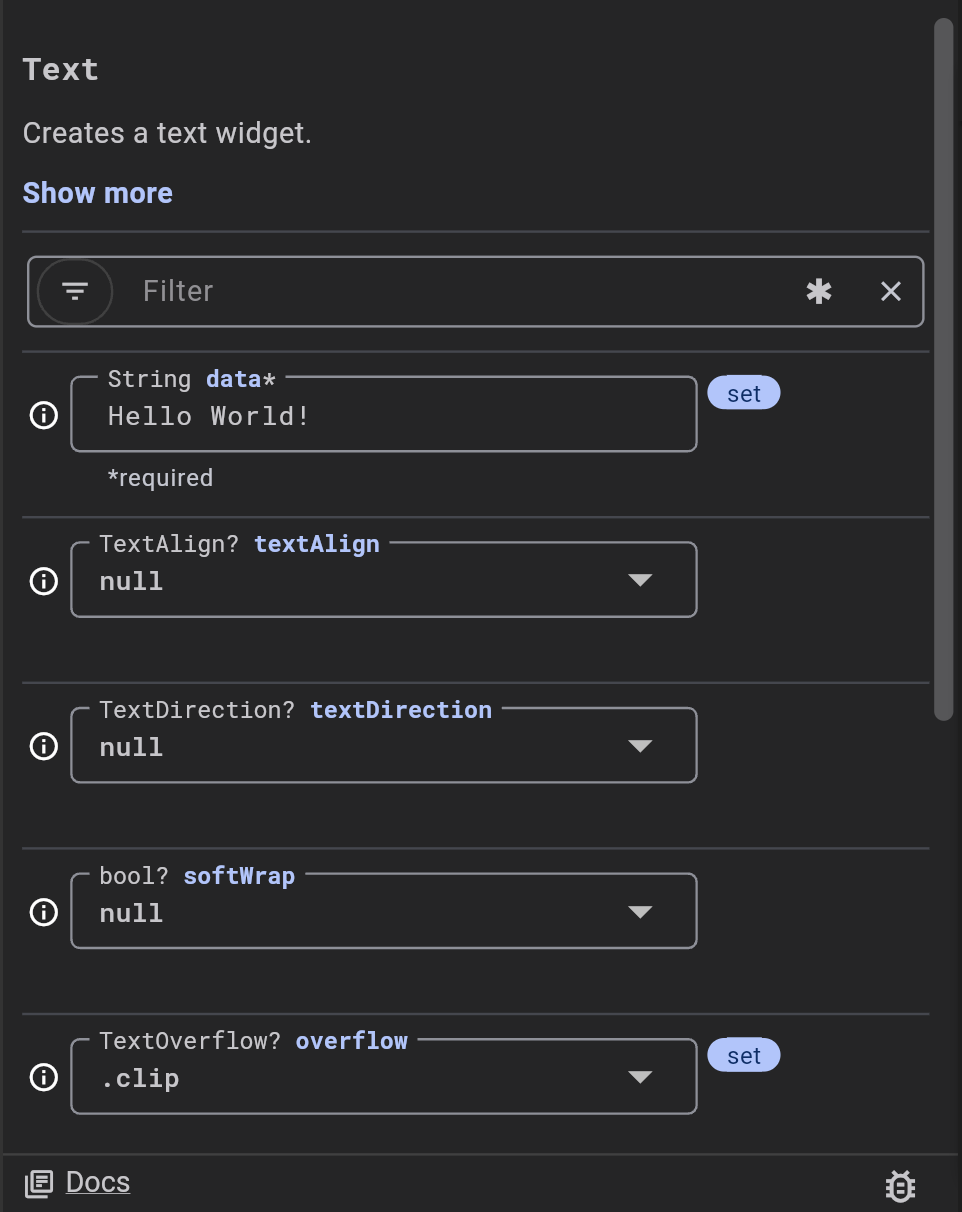Click the info icon beside the data property
The image size is (962, 1212).
[x=43, y=415]
